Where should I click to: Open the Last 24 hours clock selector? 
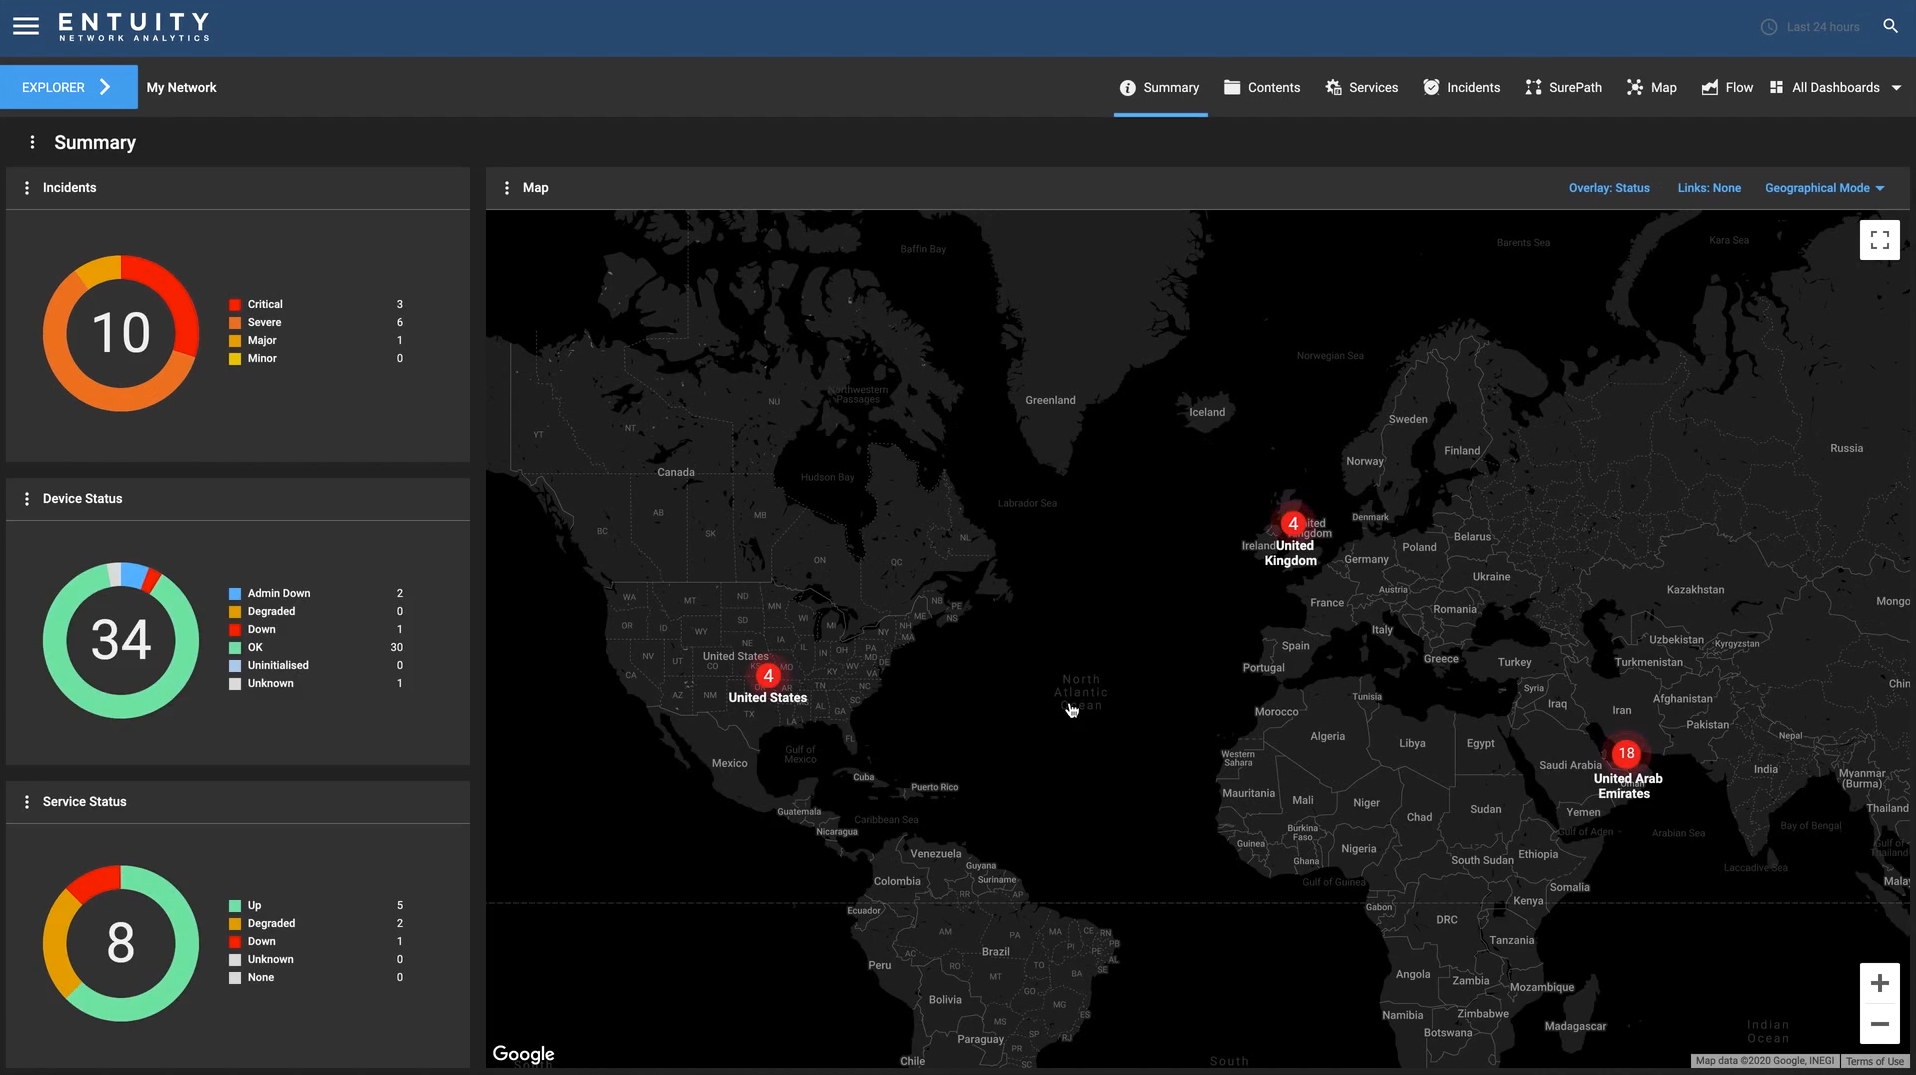1810,27
